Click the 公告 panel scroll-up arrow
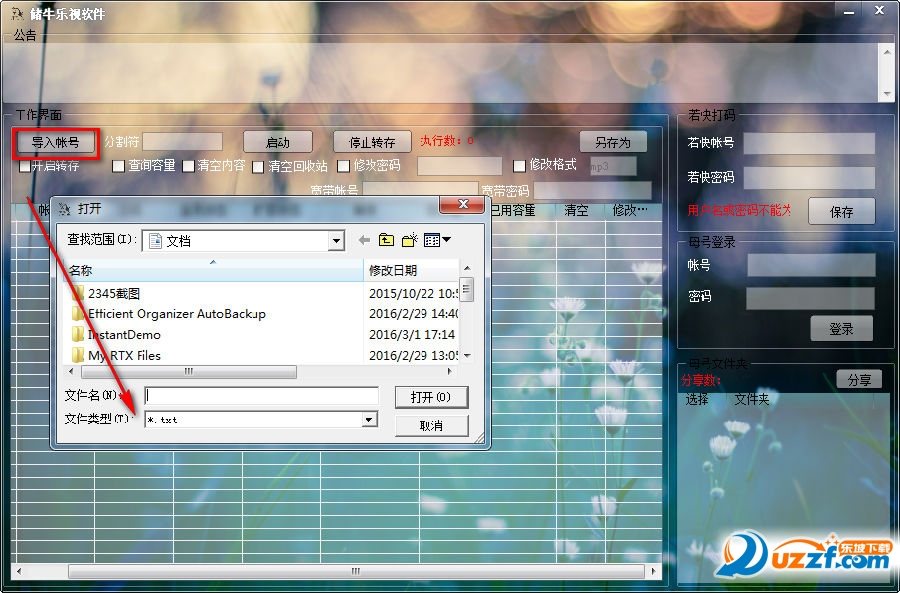Viewport: 900px width, 593px height. point(887,52)
